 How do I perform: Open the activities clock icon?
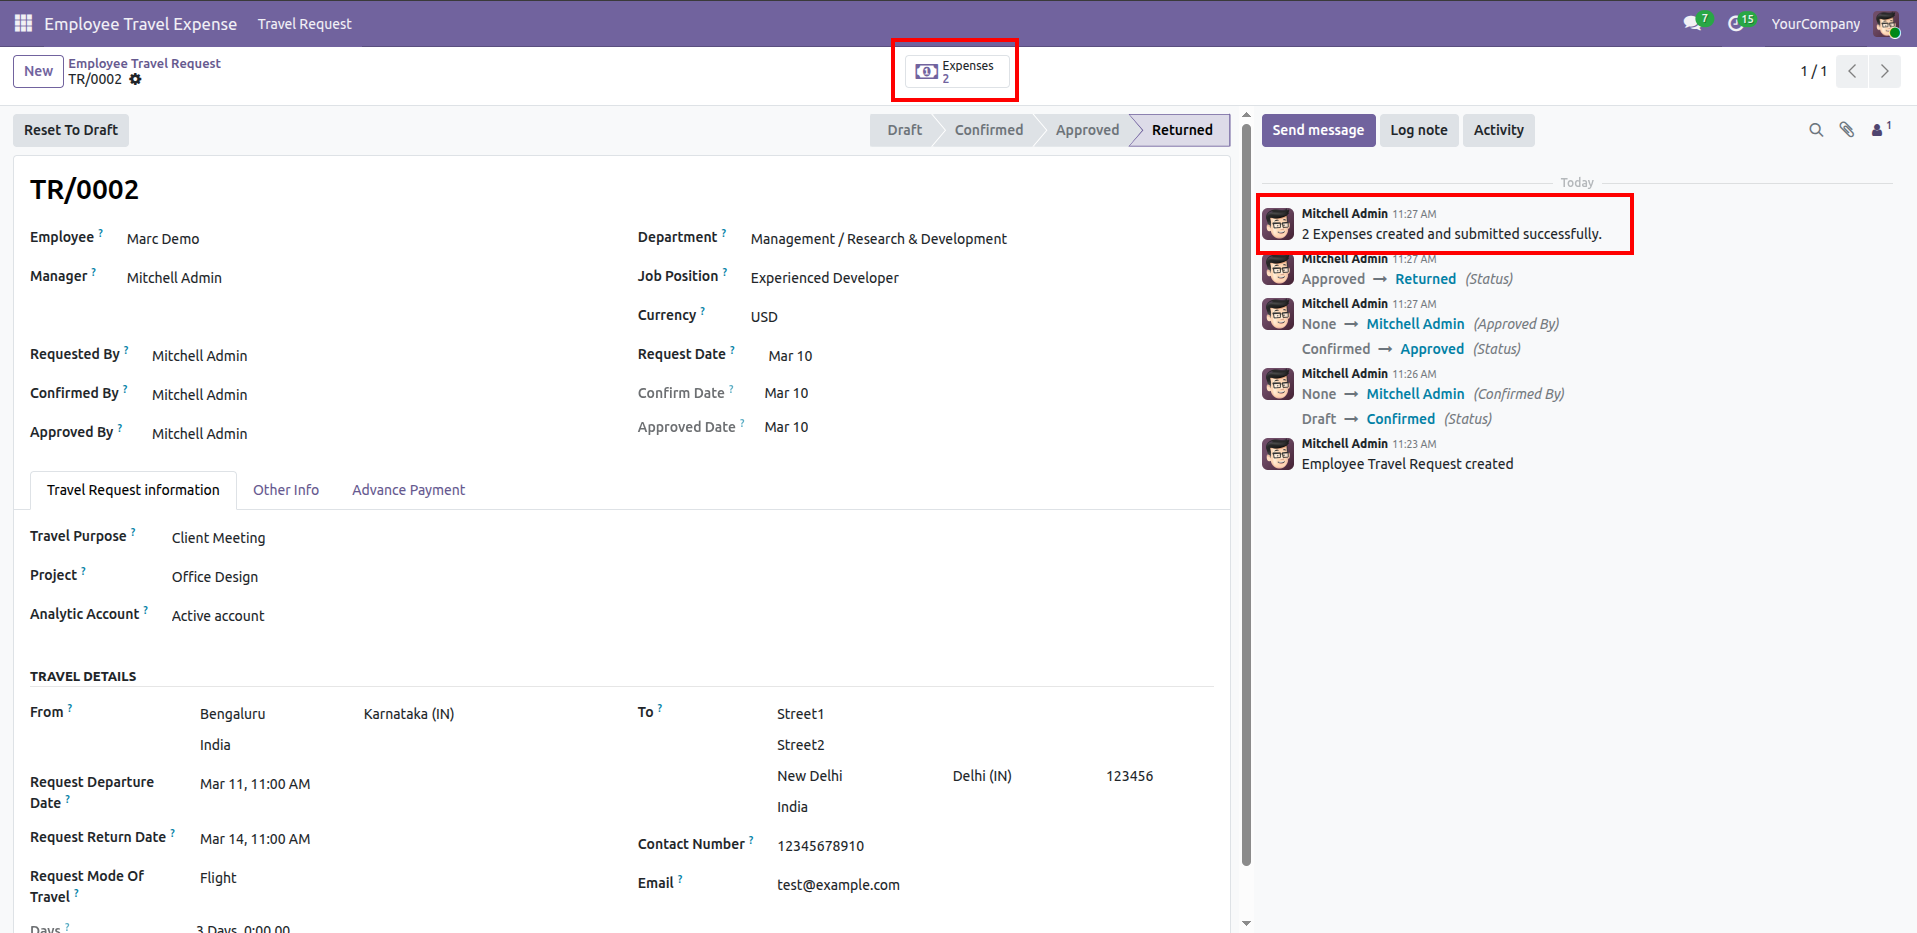(x=1736, y=23)
